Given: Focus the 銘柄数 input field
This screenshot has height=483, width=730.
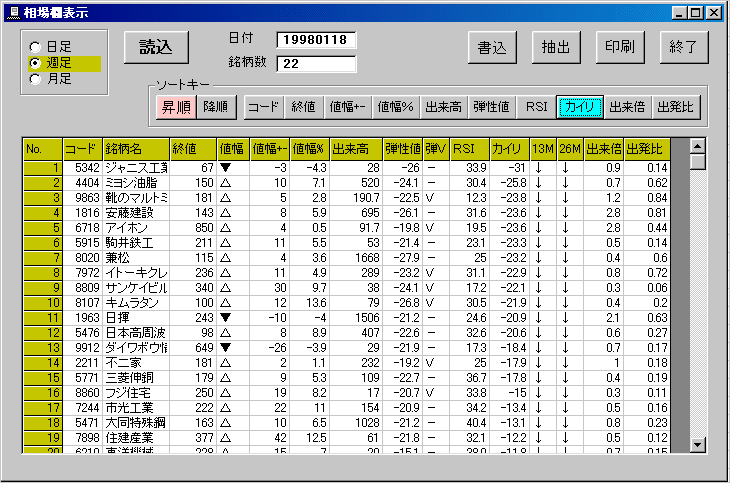Looking at the screenshot, I should coord(316,64).
